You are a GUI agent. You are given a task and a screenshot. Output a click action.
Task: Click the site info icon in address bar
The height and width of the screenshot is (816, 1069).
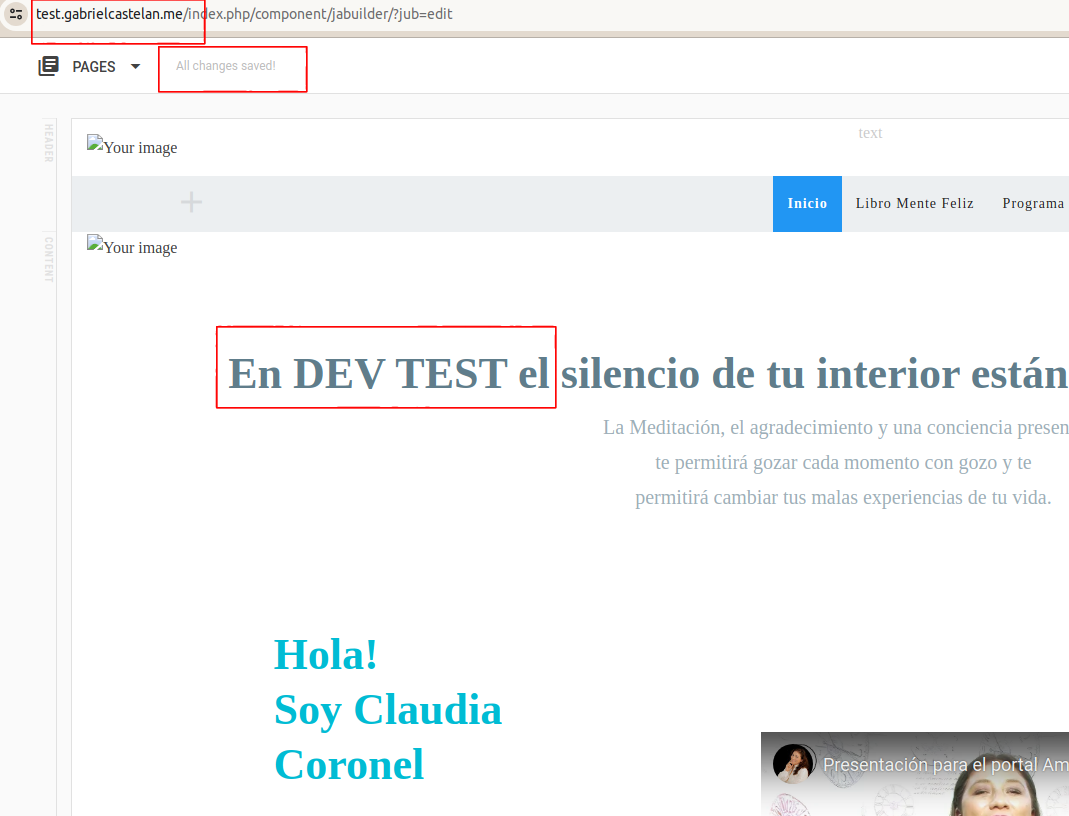pos(16,14)
